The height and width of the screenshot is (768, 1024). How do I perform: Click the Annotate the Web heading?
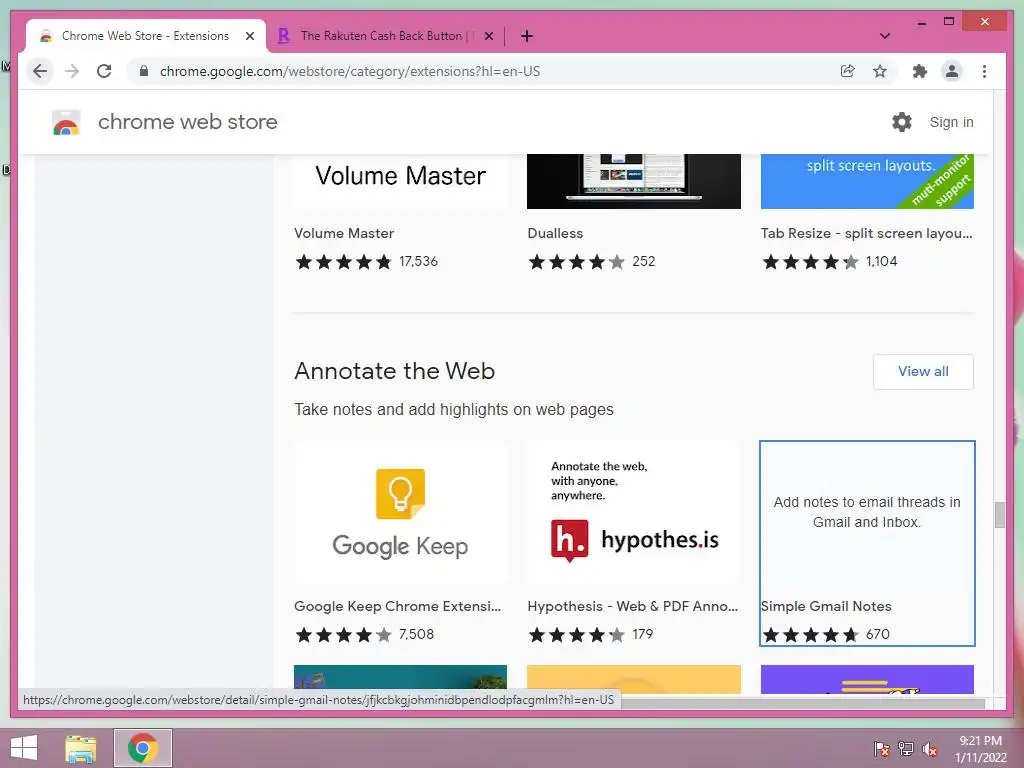click(394, 371)
